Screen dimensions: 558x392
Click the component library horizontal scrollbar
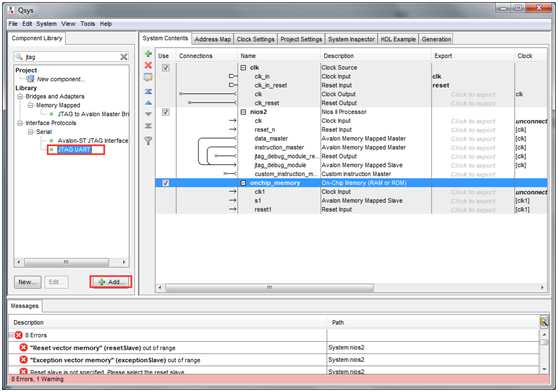pos(66,262)
